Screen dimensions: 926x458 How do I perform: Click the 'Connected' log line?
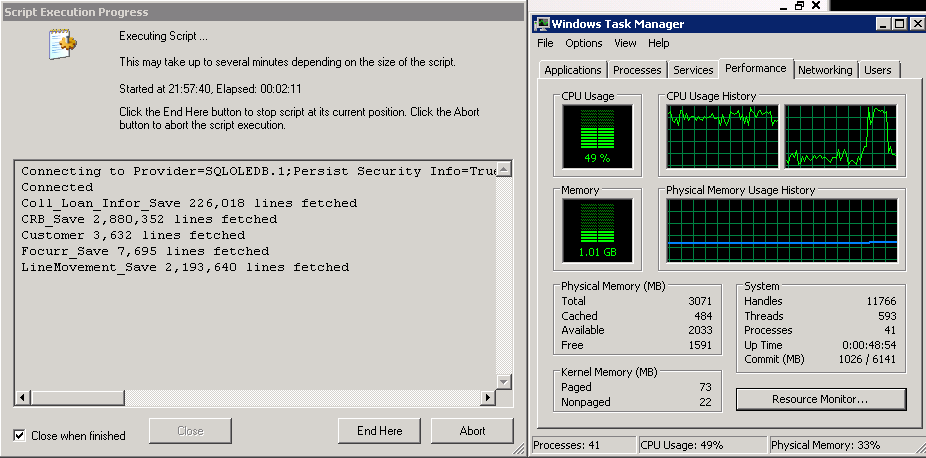(x=57, y=187)
